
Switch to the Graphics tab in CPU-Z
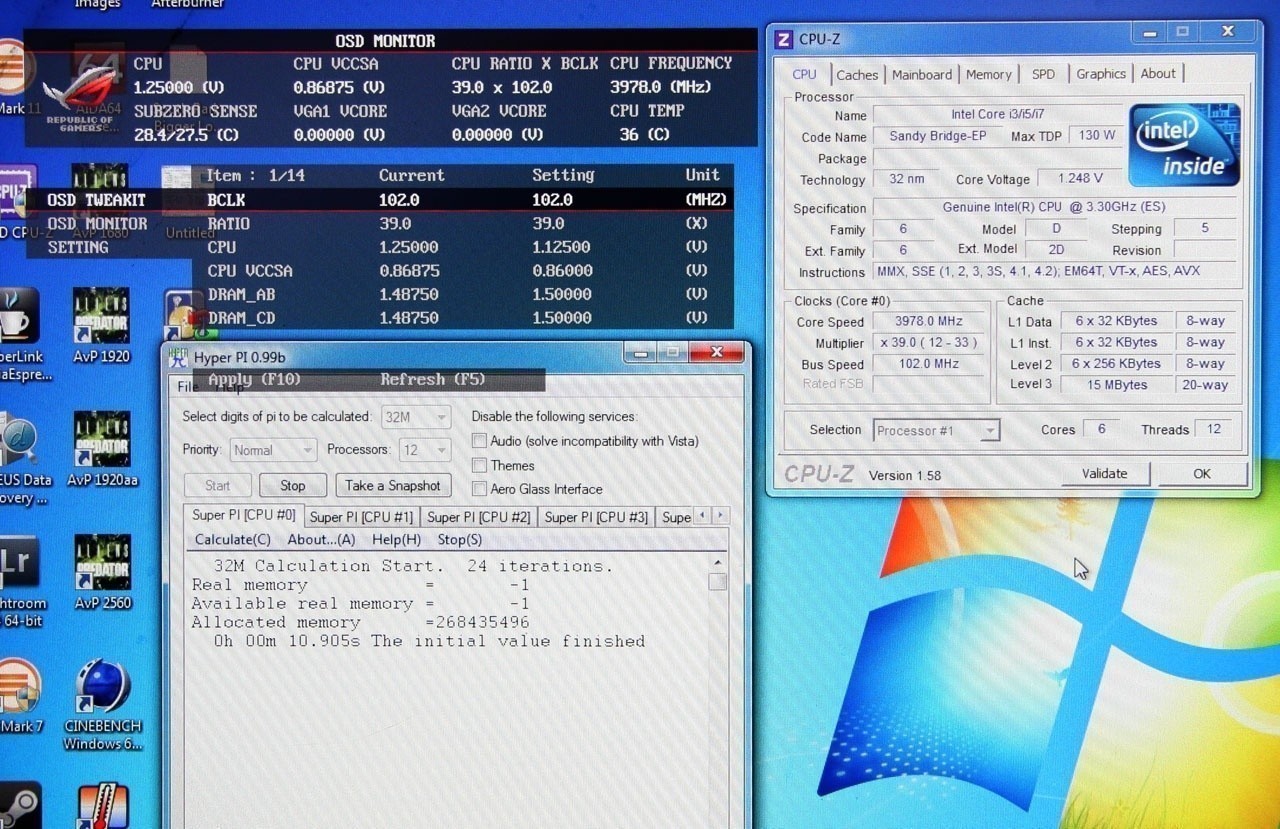point(1101,74)
